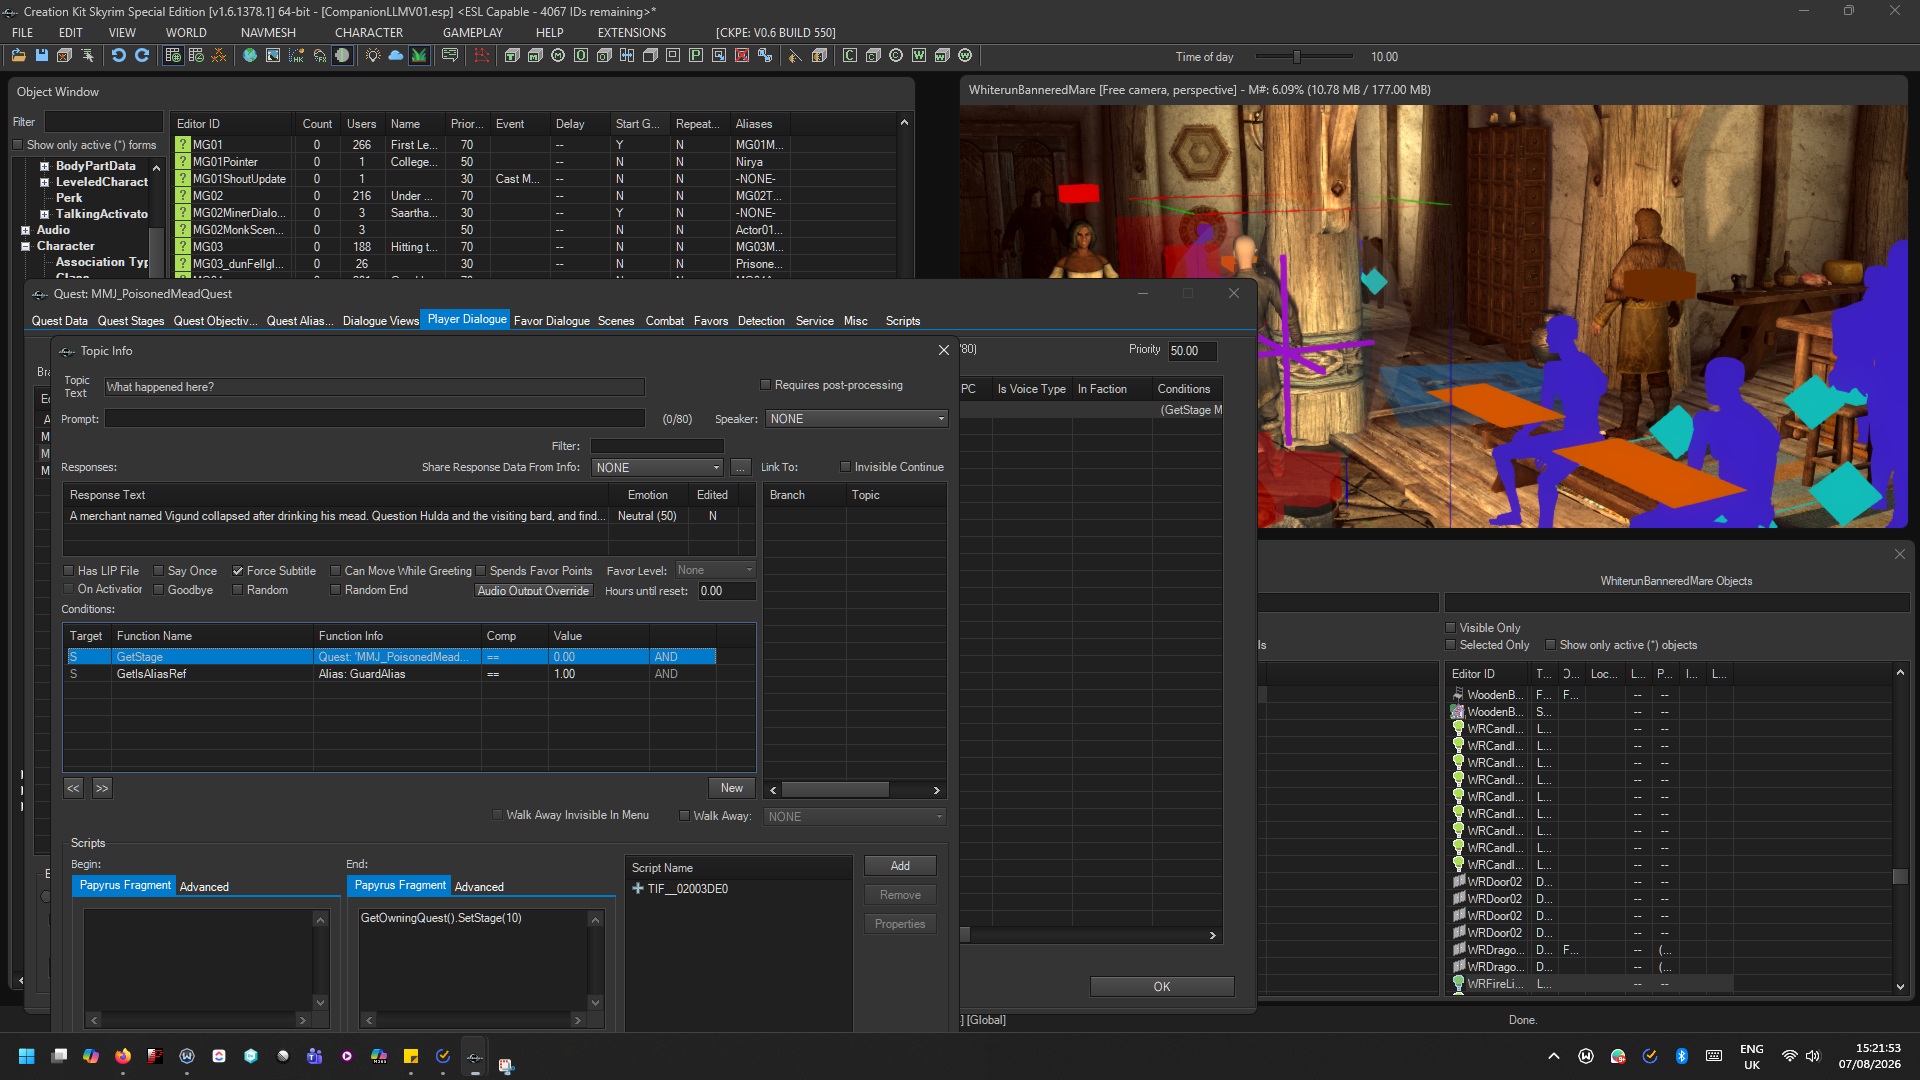
Task: Enable Requires post-processing checkbox
Action: point(766,385)
